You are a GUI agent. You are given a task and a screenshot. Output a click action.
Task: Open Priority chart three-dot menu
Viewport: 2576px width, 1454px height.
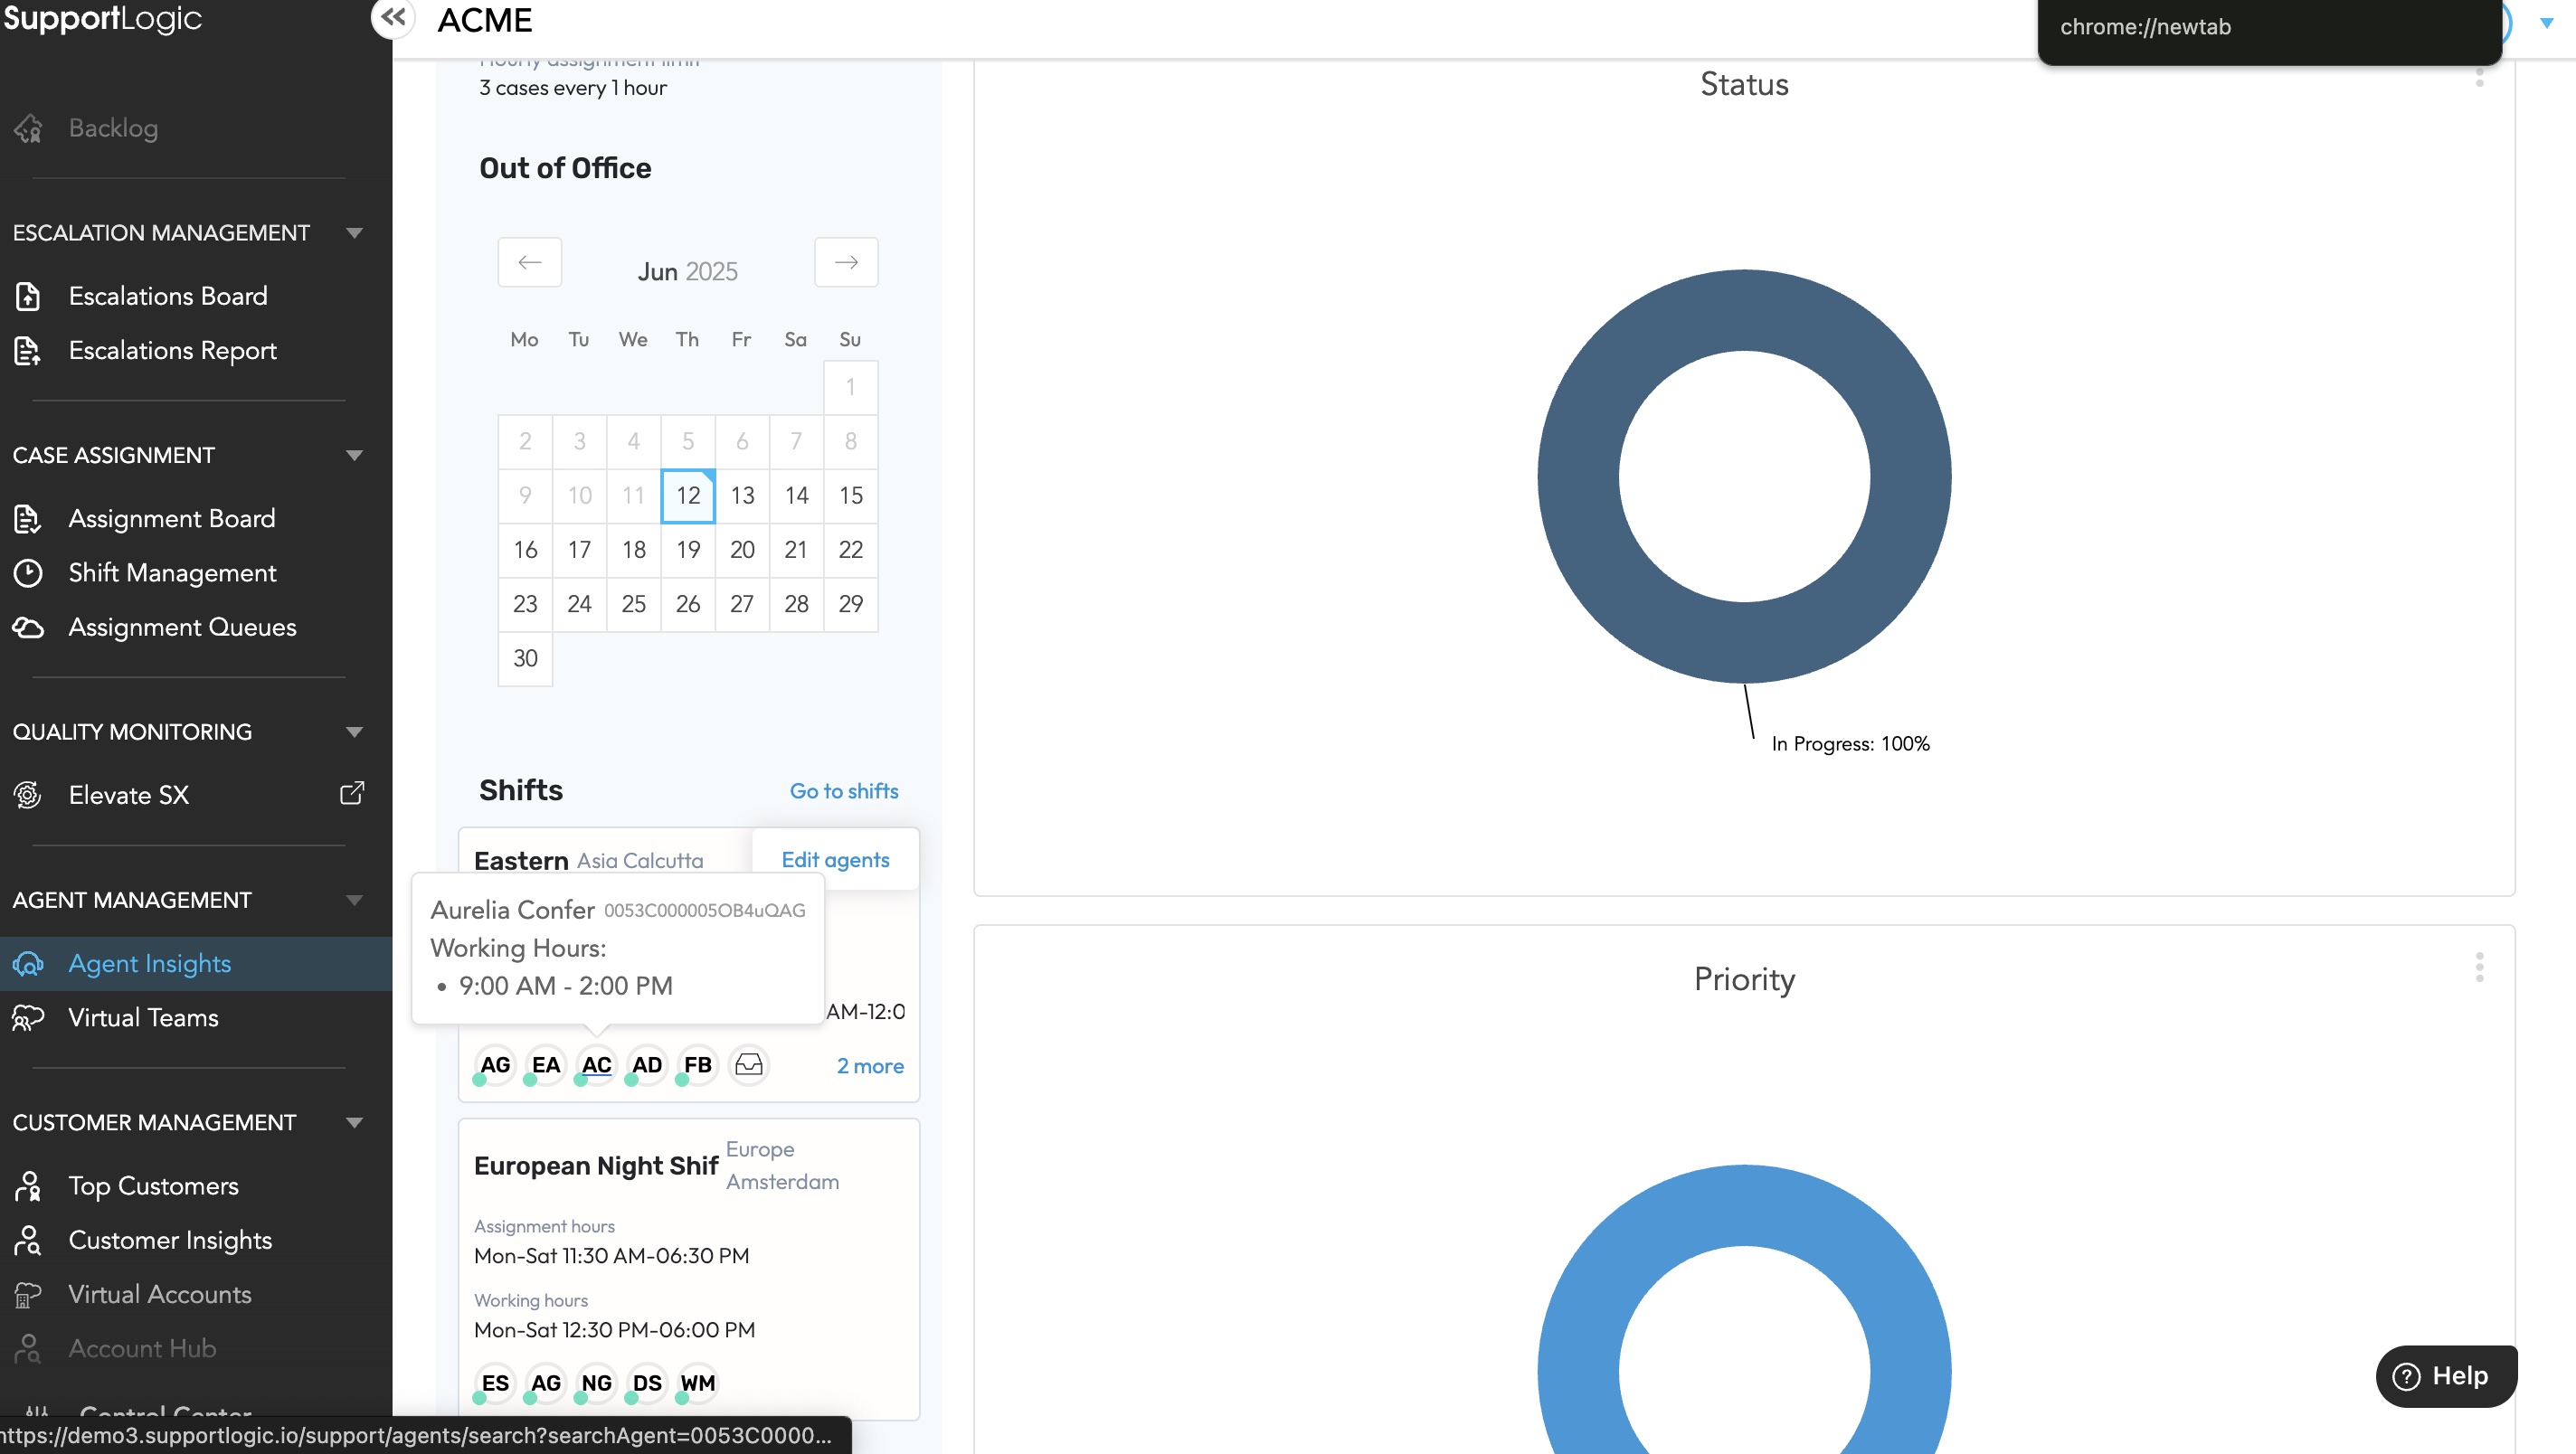click(2479, 967)
